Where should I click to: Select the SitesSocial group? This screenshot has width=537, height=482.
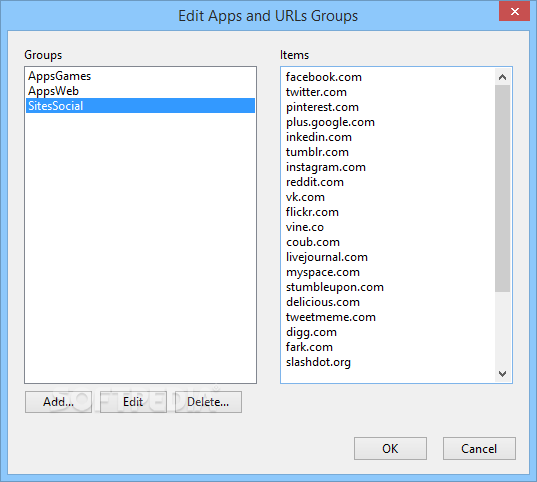click(x=140, y=106)
